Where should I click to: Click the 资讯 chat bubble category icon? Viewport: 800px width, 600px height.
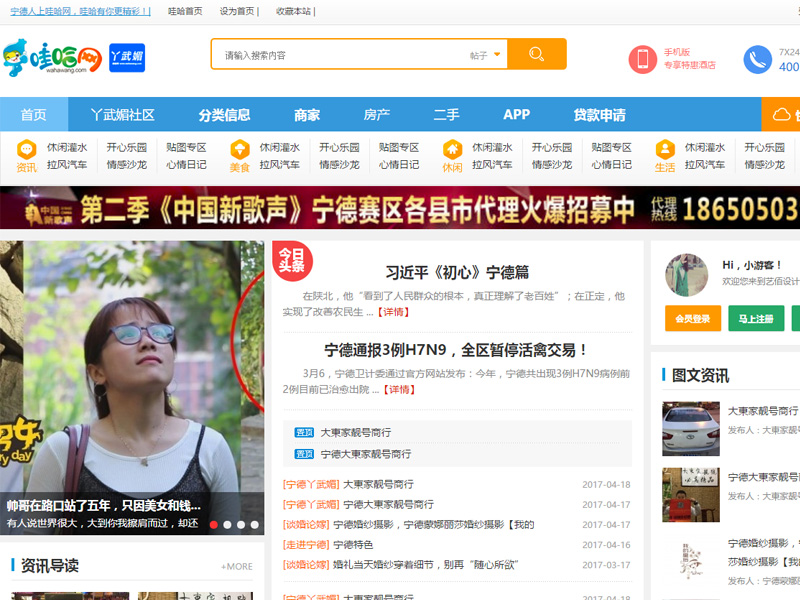pos(27,149)
